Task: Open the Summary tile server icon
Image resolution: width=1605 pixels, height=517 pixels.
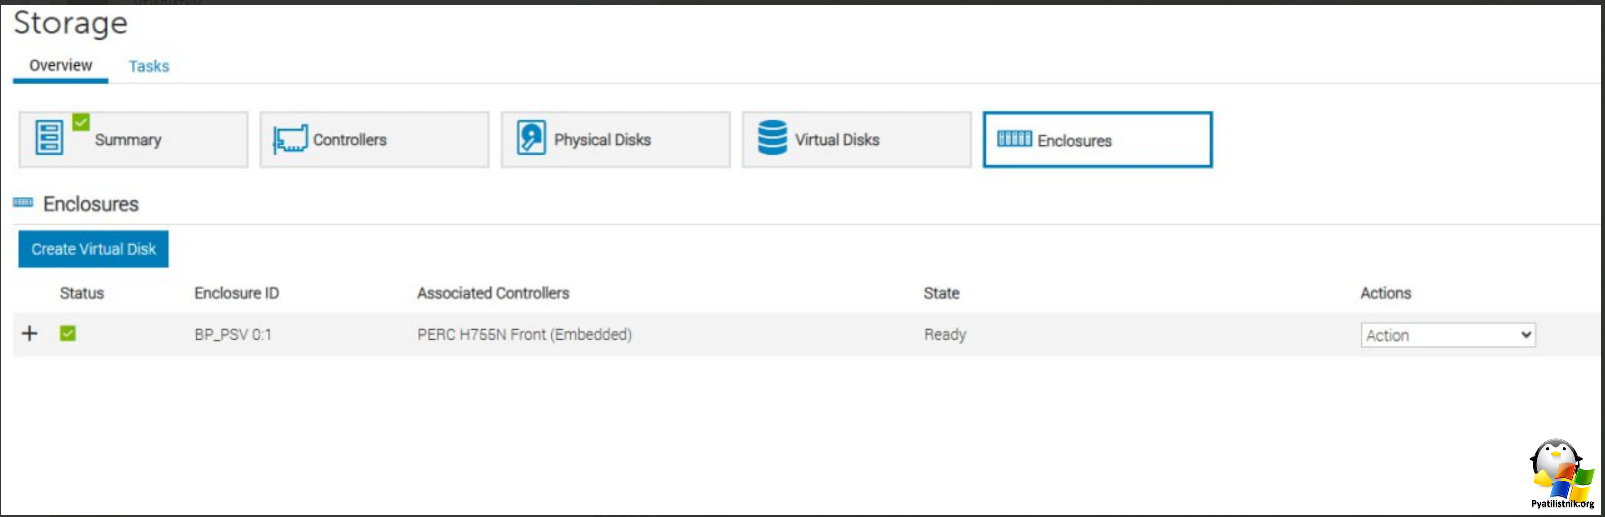Action: click(49, 138)
